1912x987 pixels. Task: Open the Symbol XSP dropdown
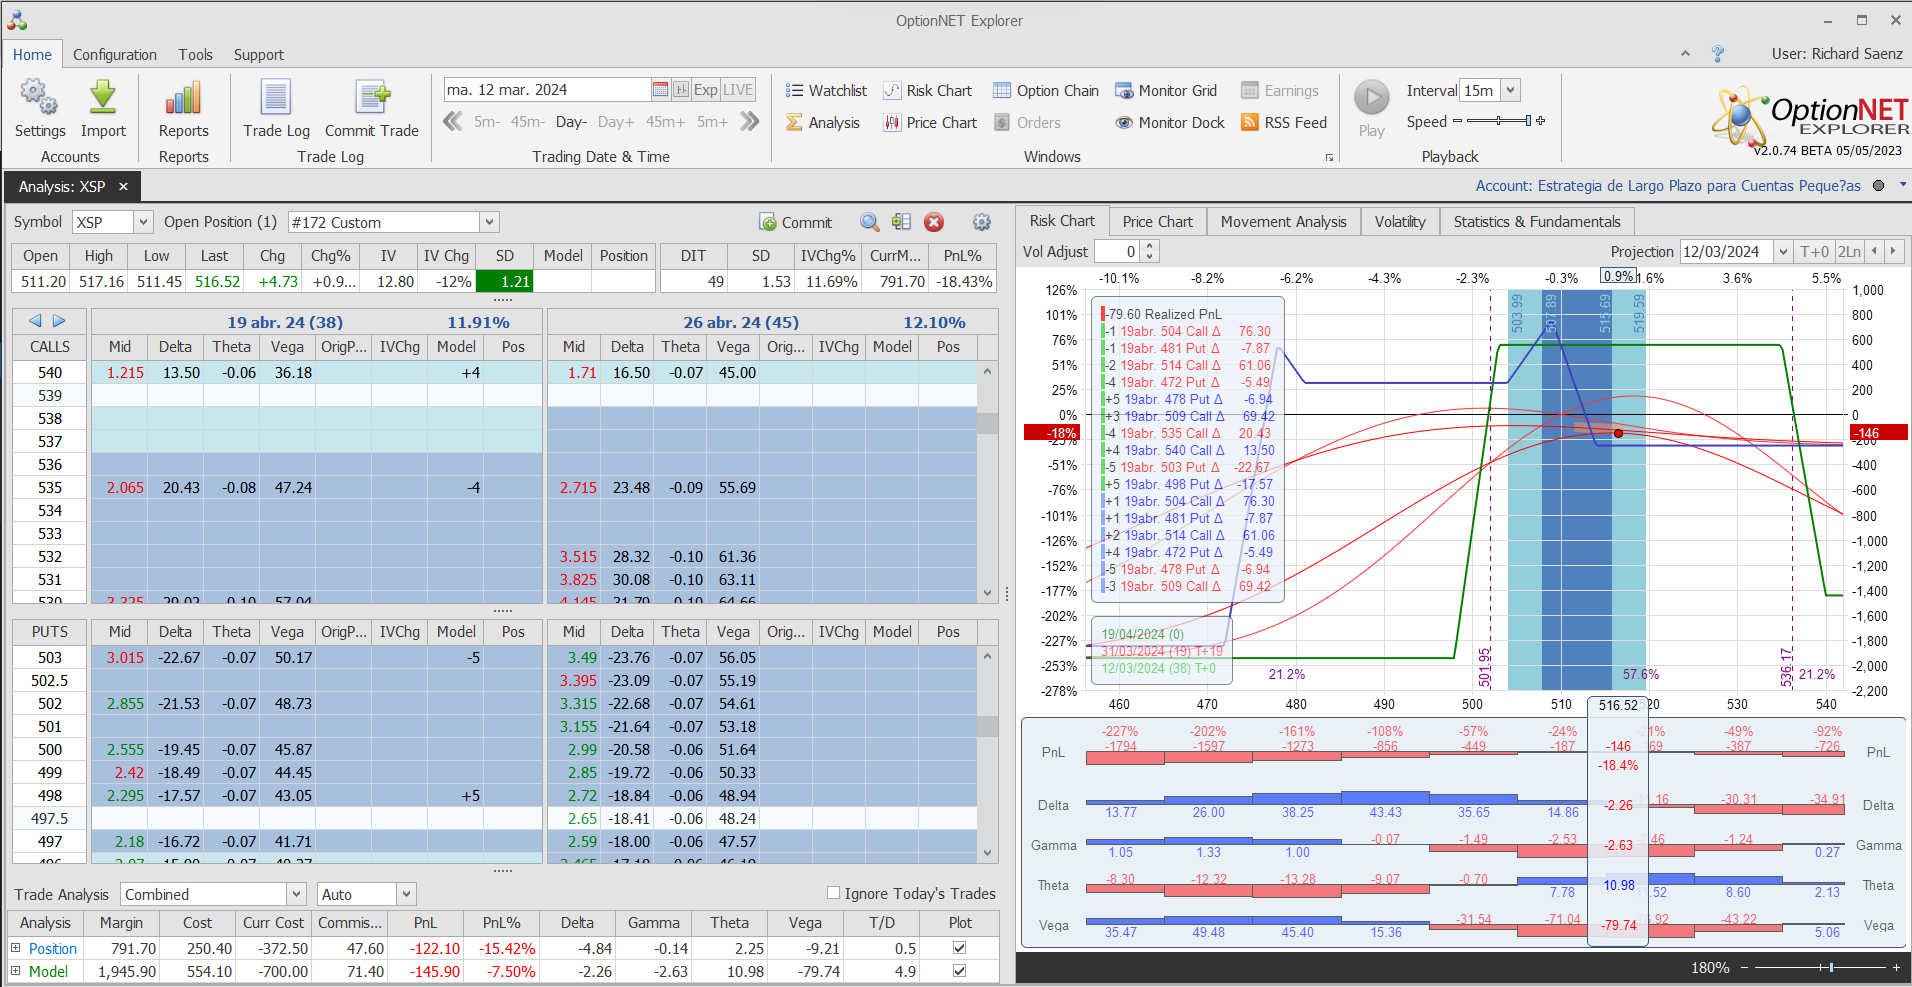pyautogui.click(x=143, y=222)
